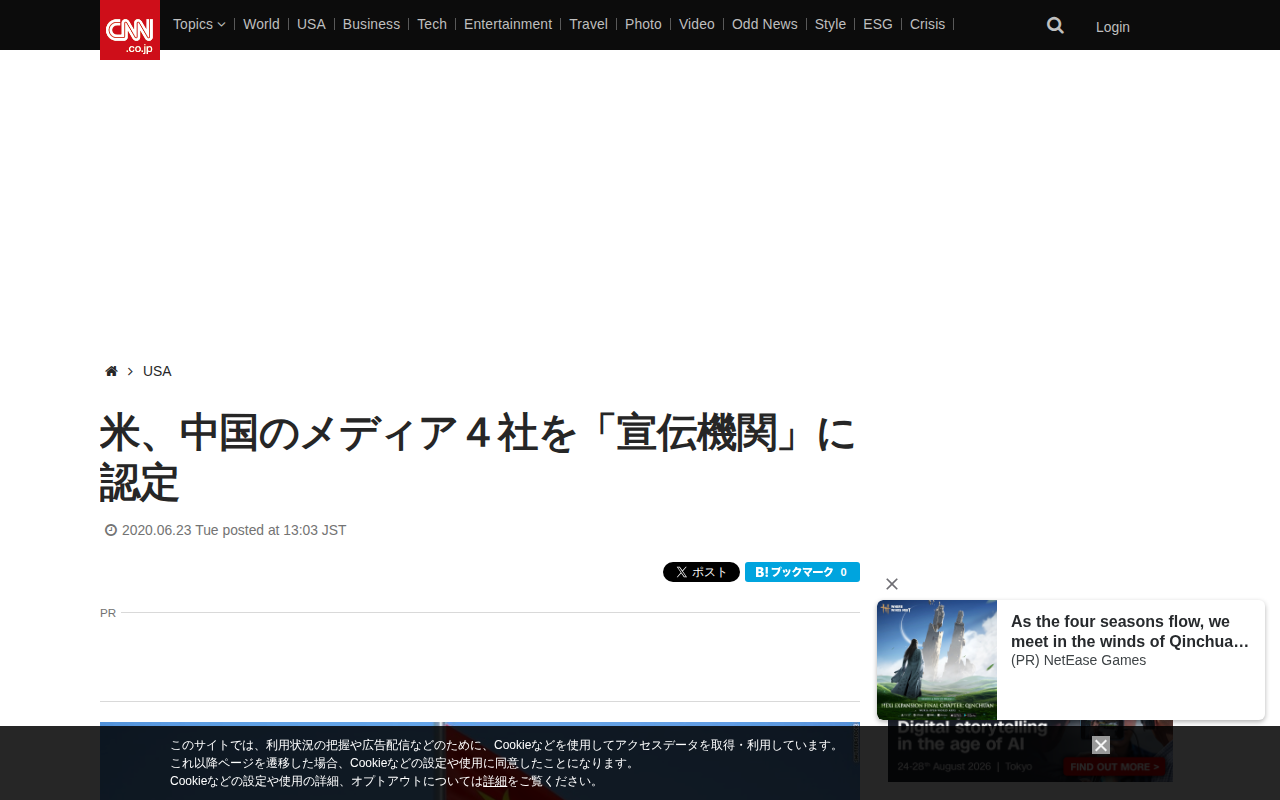Go to the Video section
Viewport: 1280px width, 800px height.
coord(697,24)
